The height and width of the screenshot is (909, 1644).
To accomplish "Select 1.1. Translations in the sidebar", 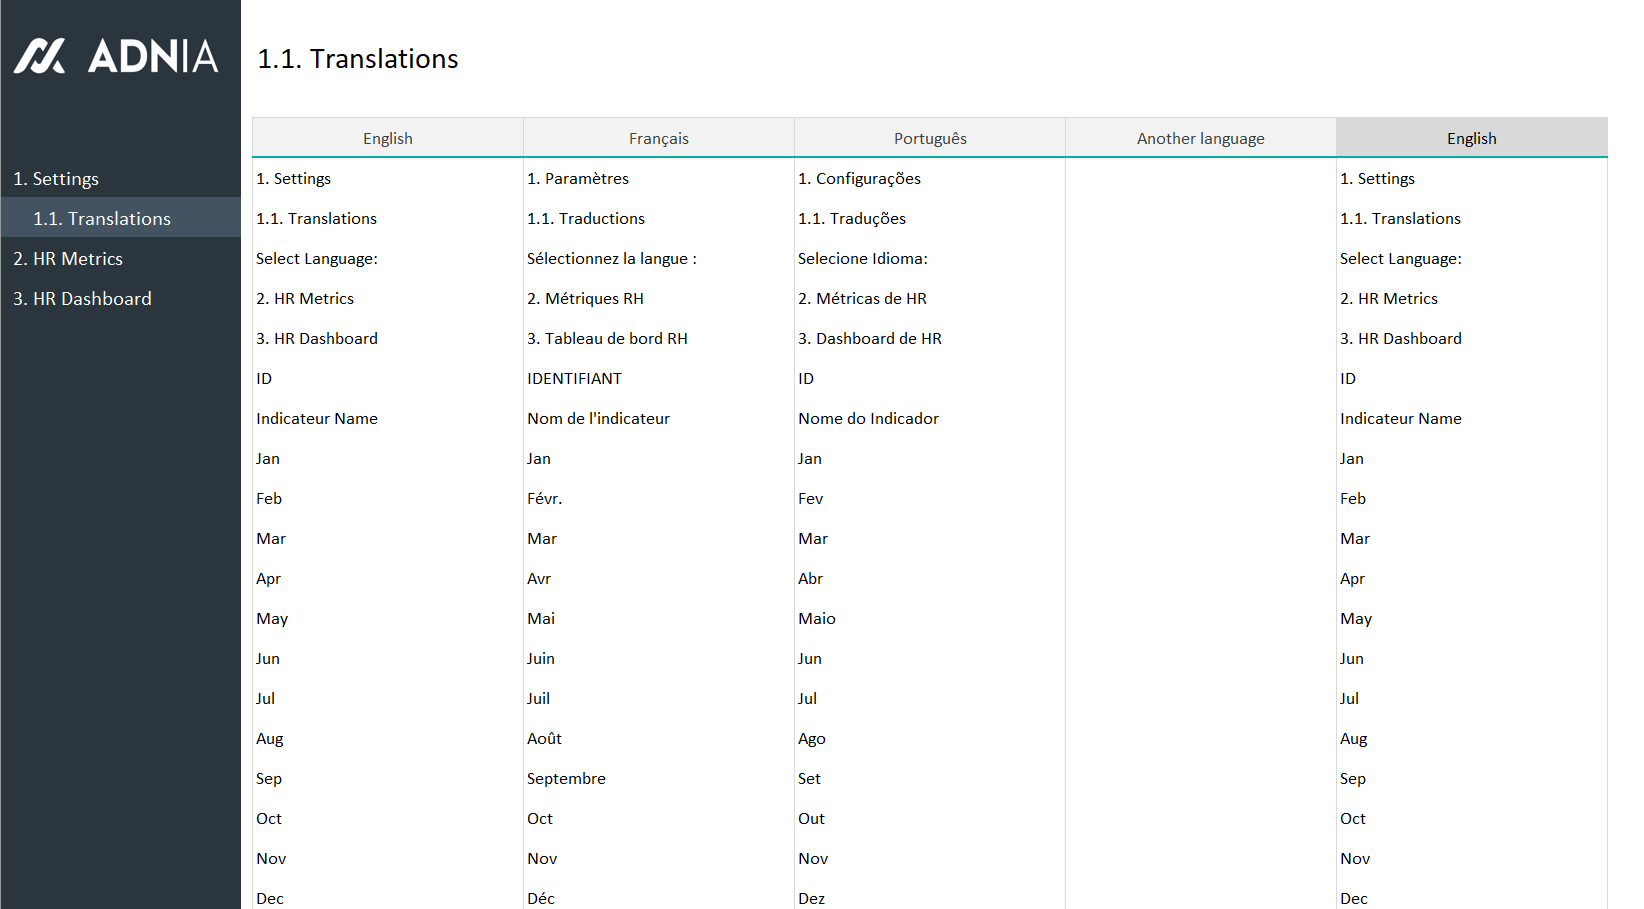I will click(102, 219).
